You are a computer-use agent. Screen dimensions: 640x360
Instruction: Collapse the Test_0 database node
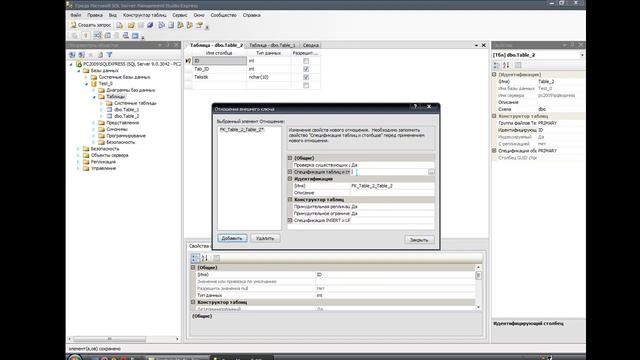[x=87, y=84]
